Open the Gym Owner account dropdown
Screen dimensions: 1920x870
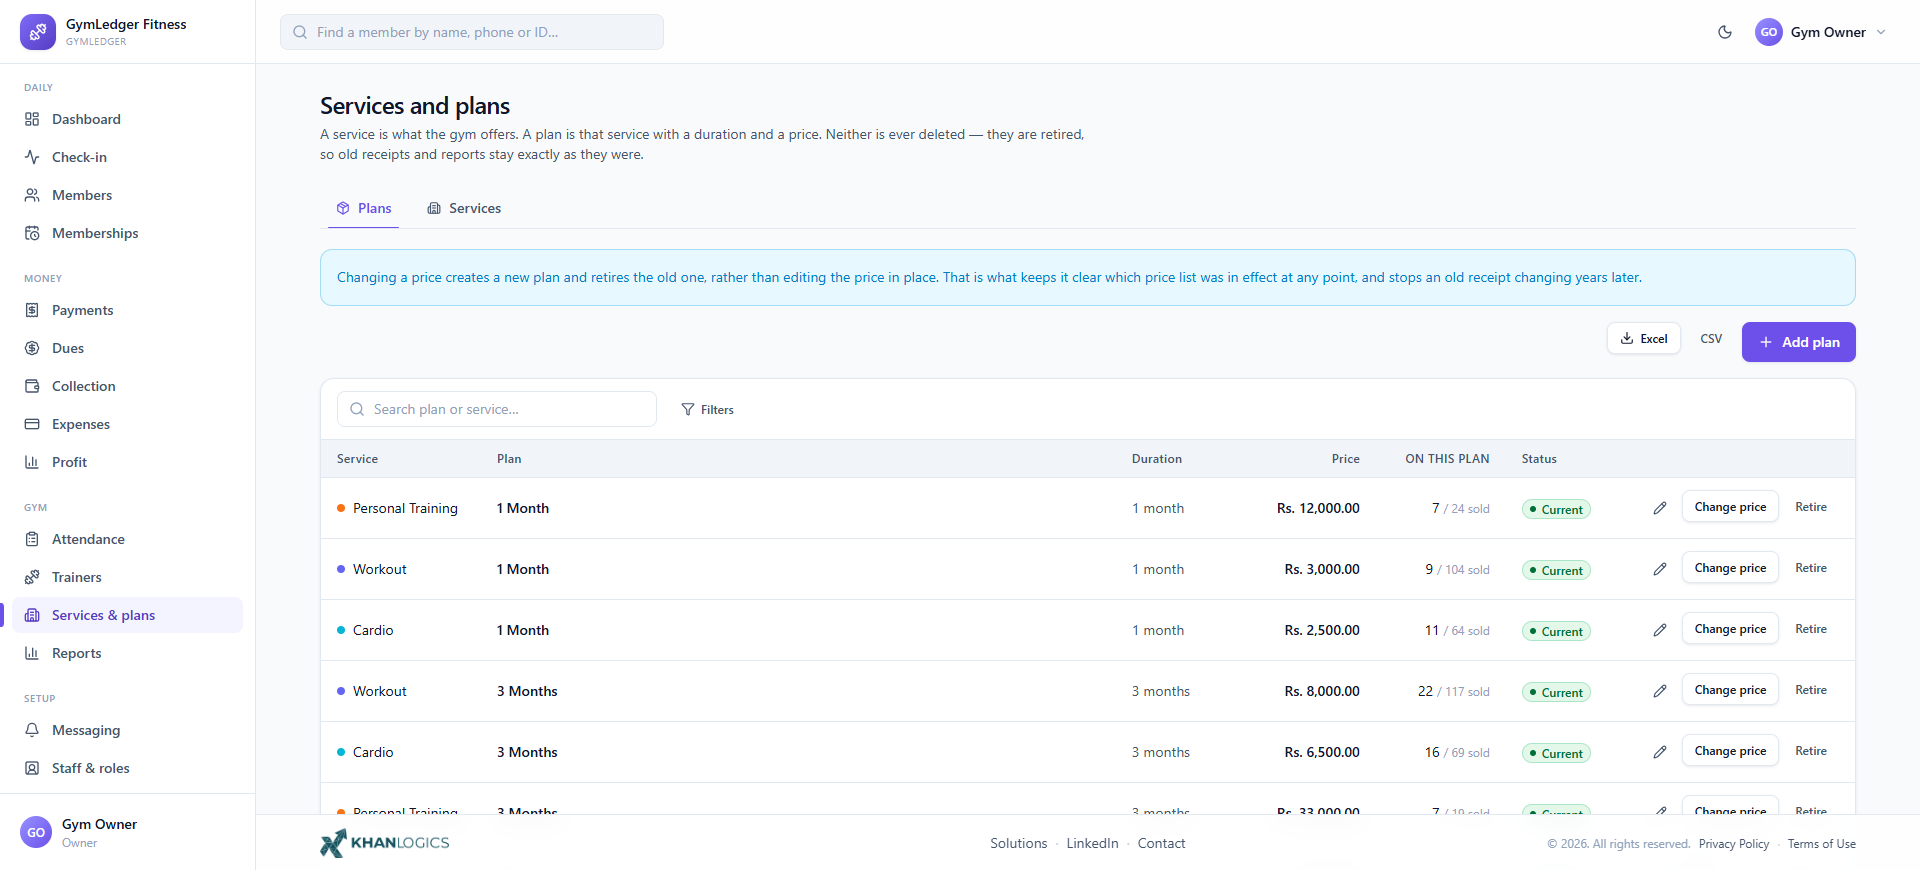1820,32
